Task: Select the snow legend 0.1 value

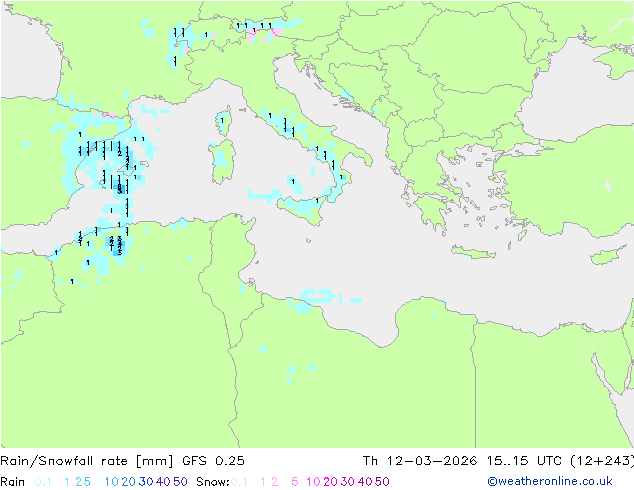Action: click(239, 482)
